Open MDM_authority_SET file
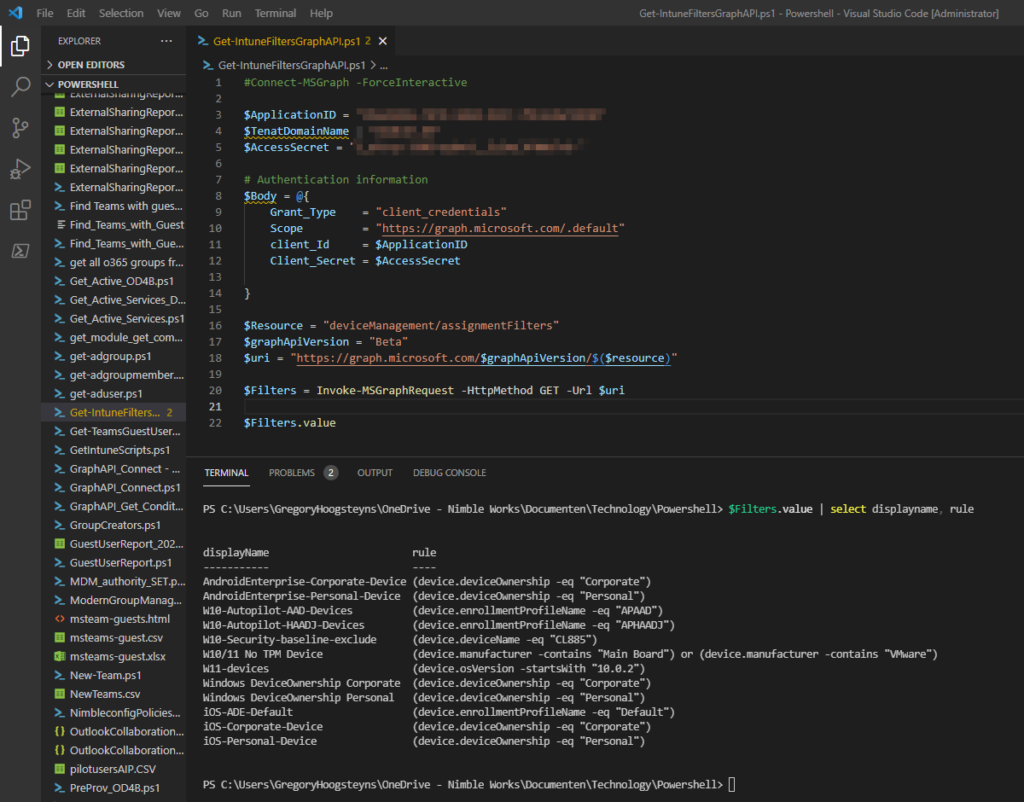Screen dimensions: 1024x802 pos(114,581)
